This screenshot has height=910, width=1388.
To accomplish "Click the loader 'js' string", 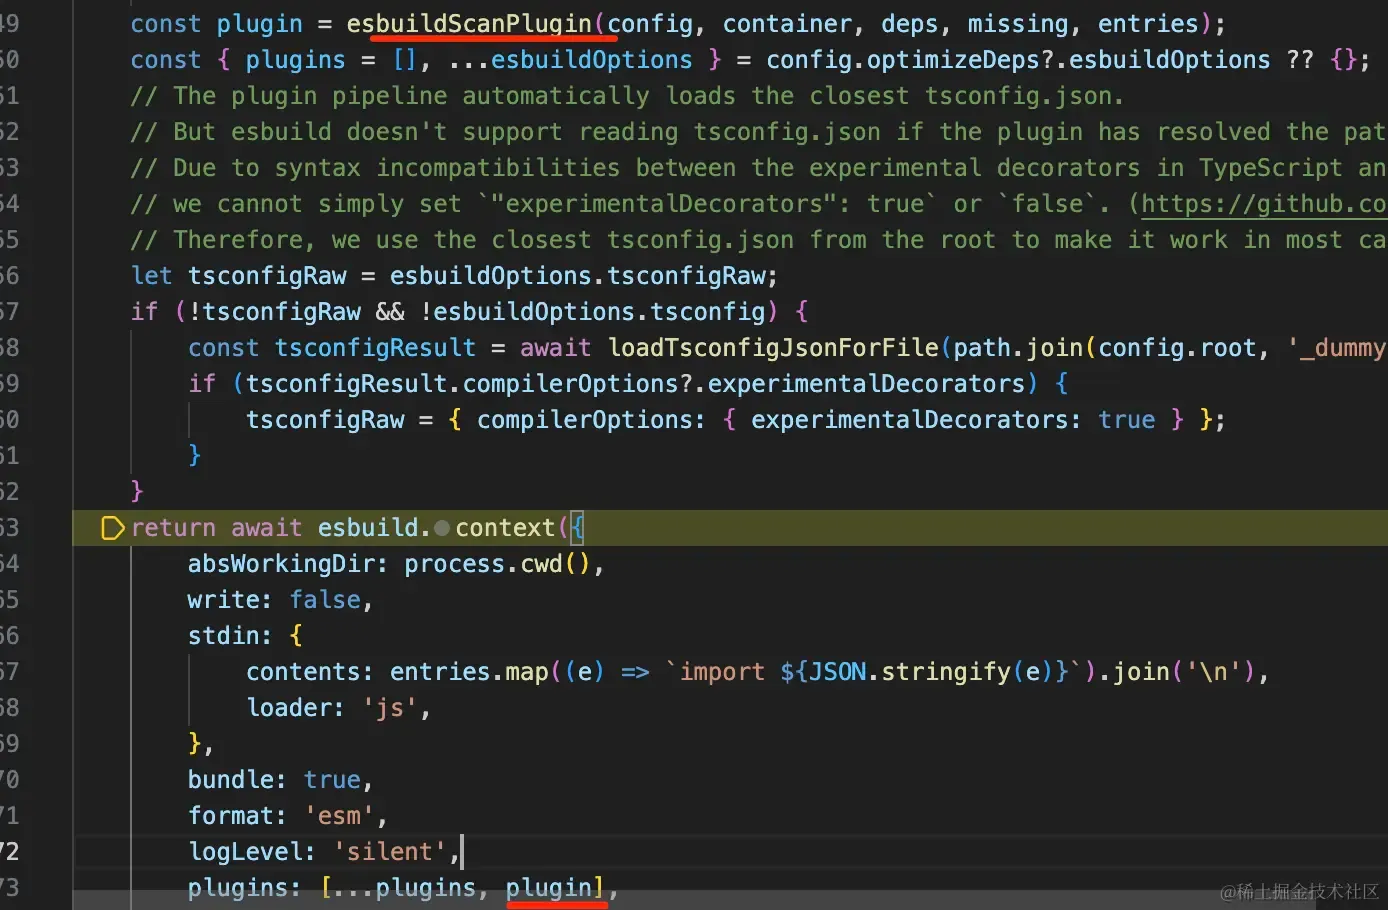I will coord(389,708).
